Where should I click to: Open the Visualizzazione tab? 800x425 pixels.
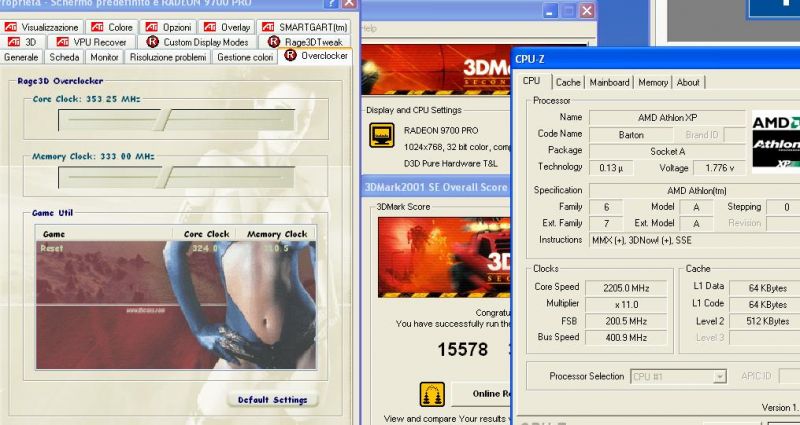42,27
